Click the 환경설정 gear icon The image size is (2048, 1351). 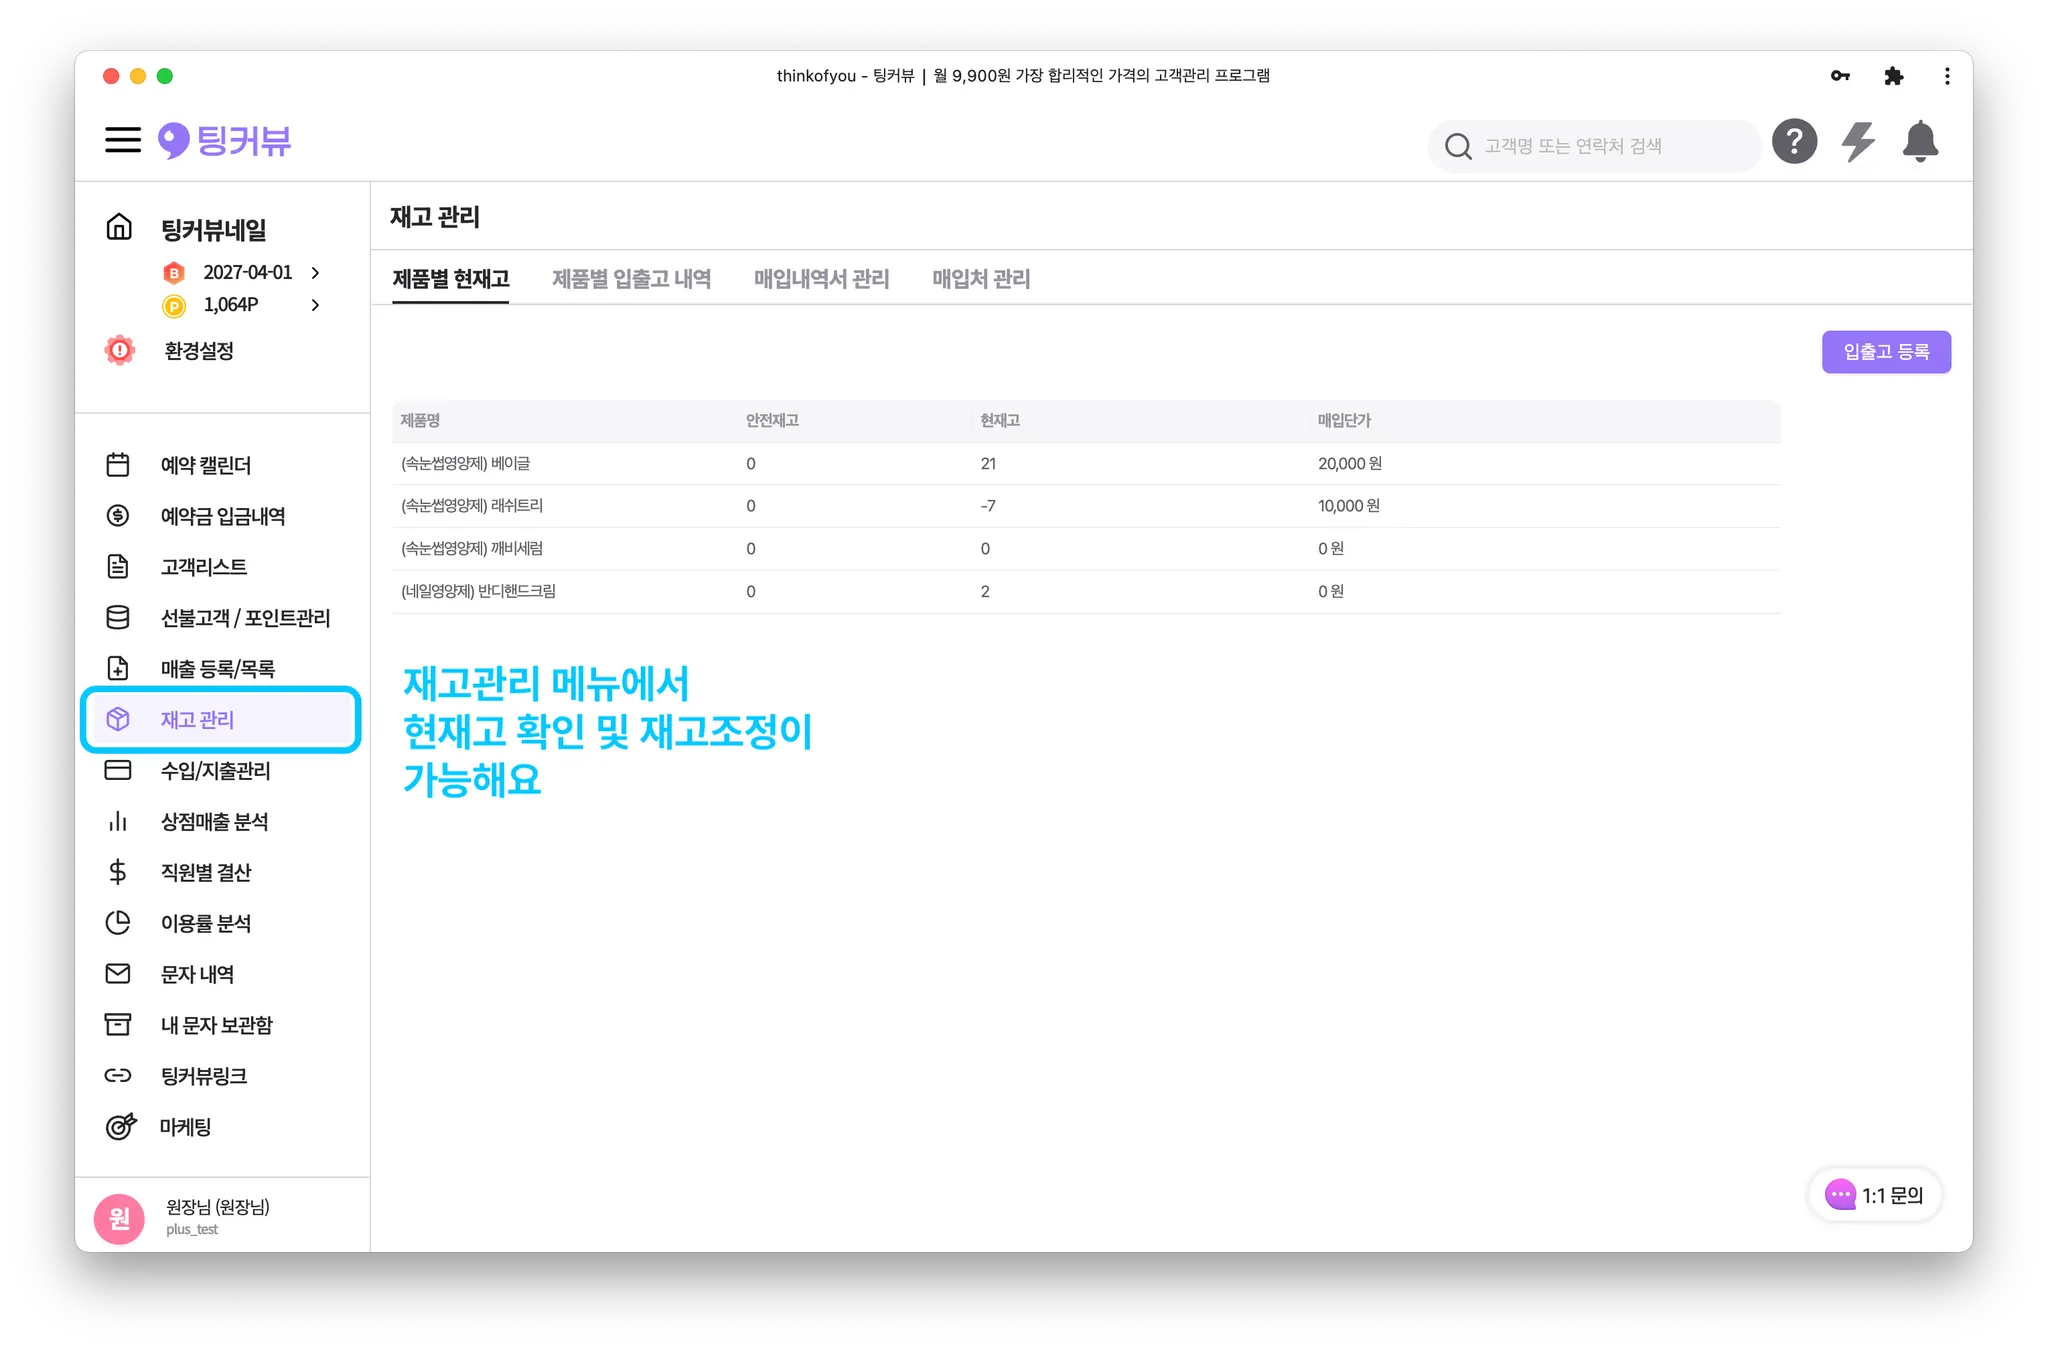pyautogui.click(x=120, y=350)
